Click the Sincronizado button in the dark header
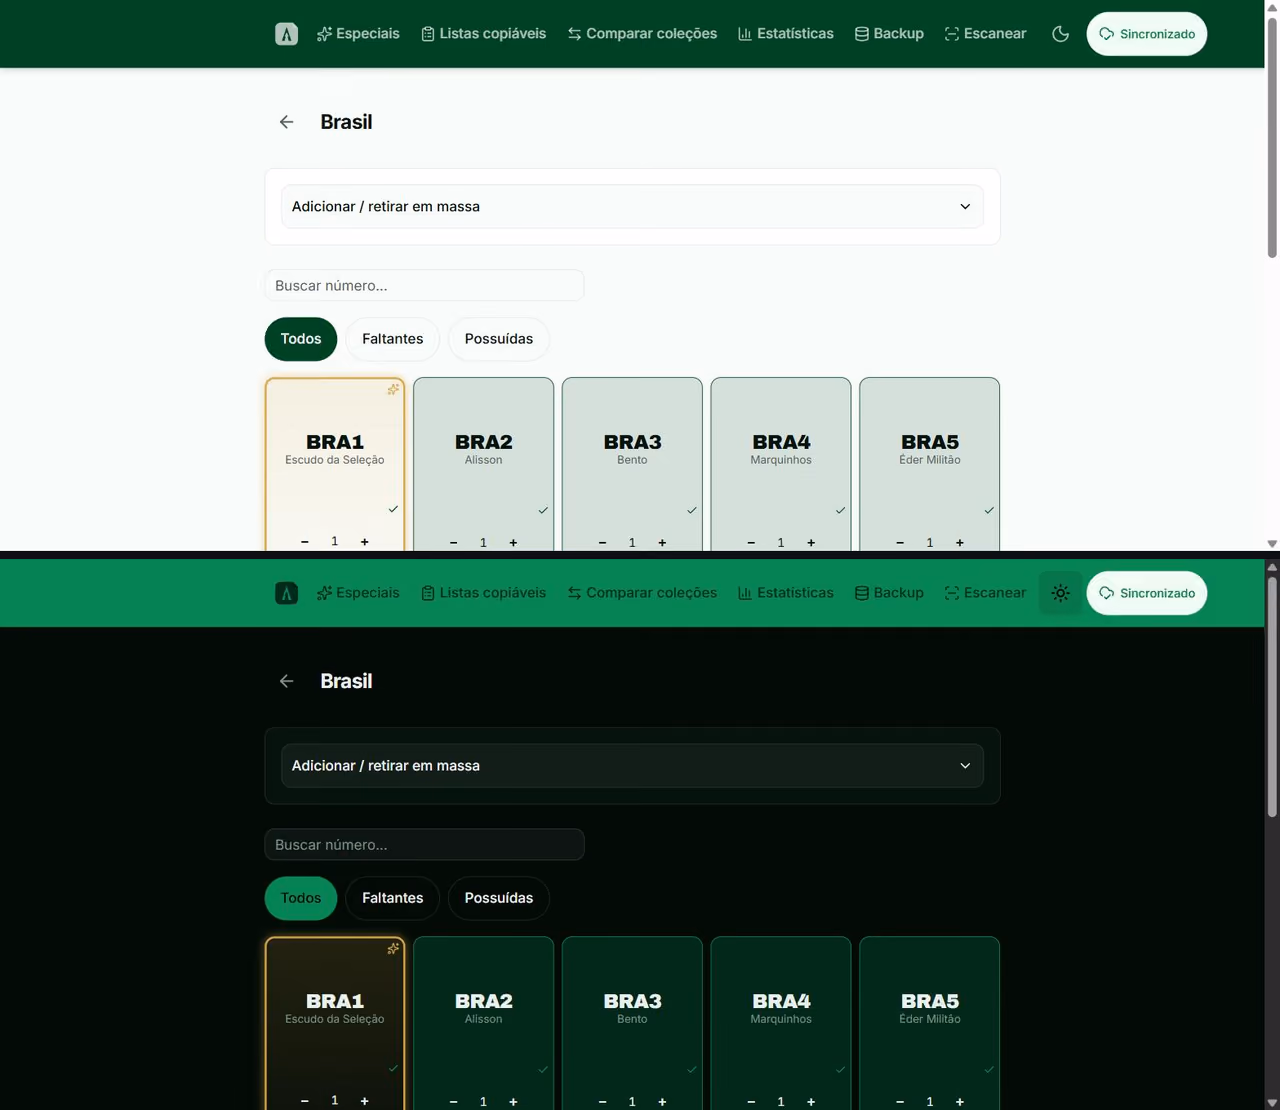 pyautogui.click(x=1147, y=593)
